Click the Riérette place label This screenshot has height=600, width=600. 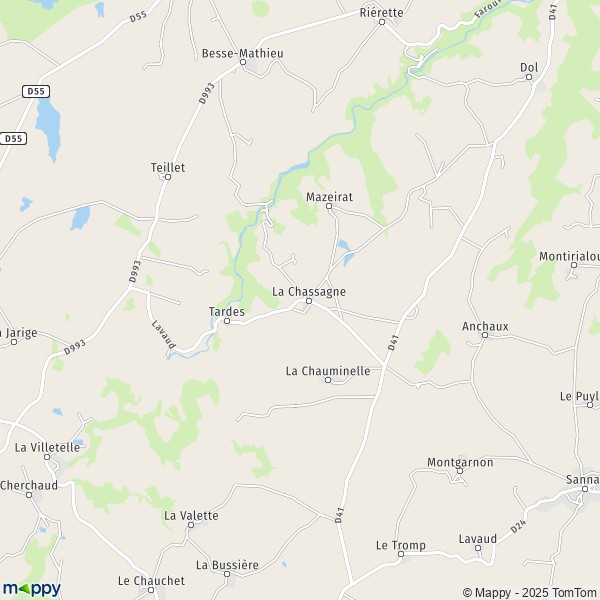(x=382, y=13)
